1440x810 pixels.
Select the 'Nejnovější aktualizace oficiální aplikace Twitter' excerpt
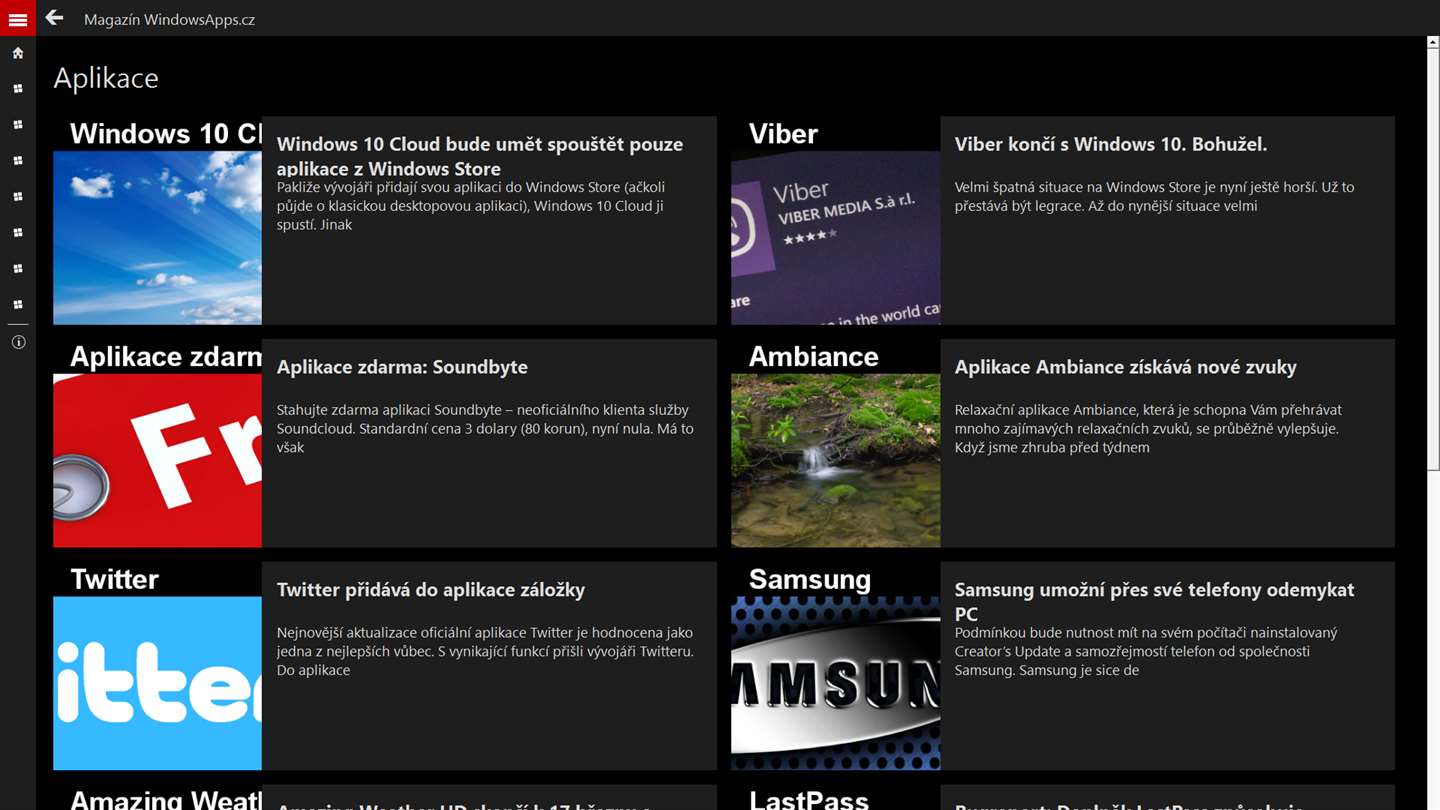(x=485, y=651)
